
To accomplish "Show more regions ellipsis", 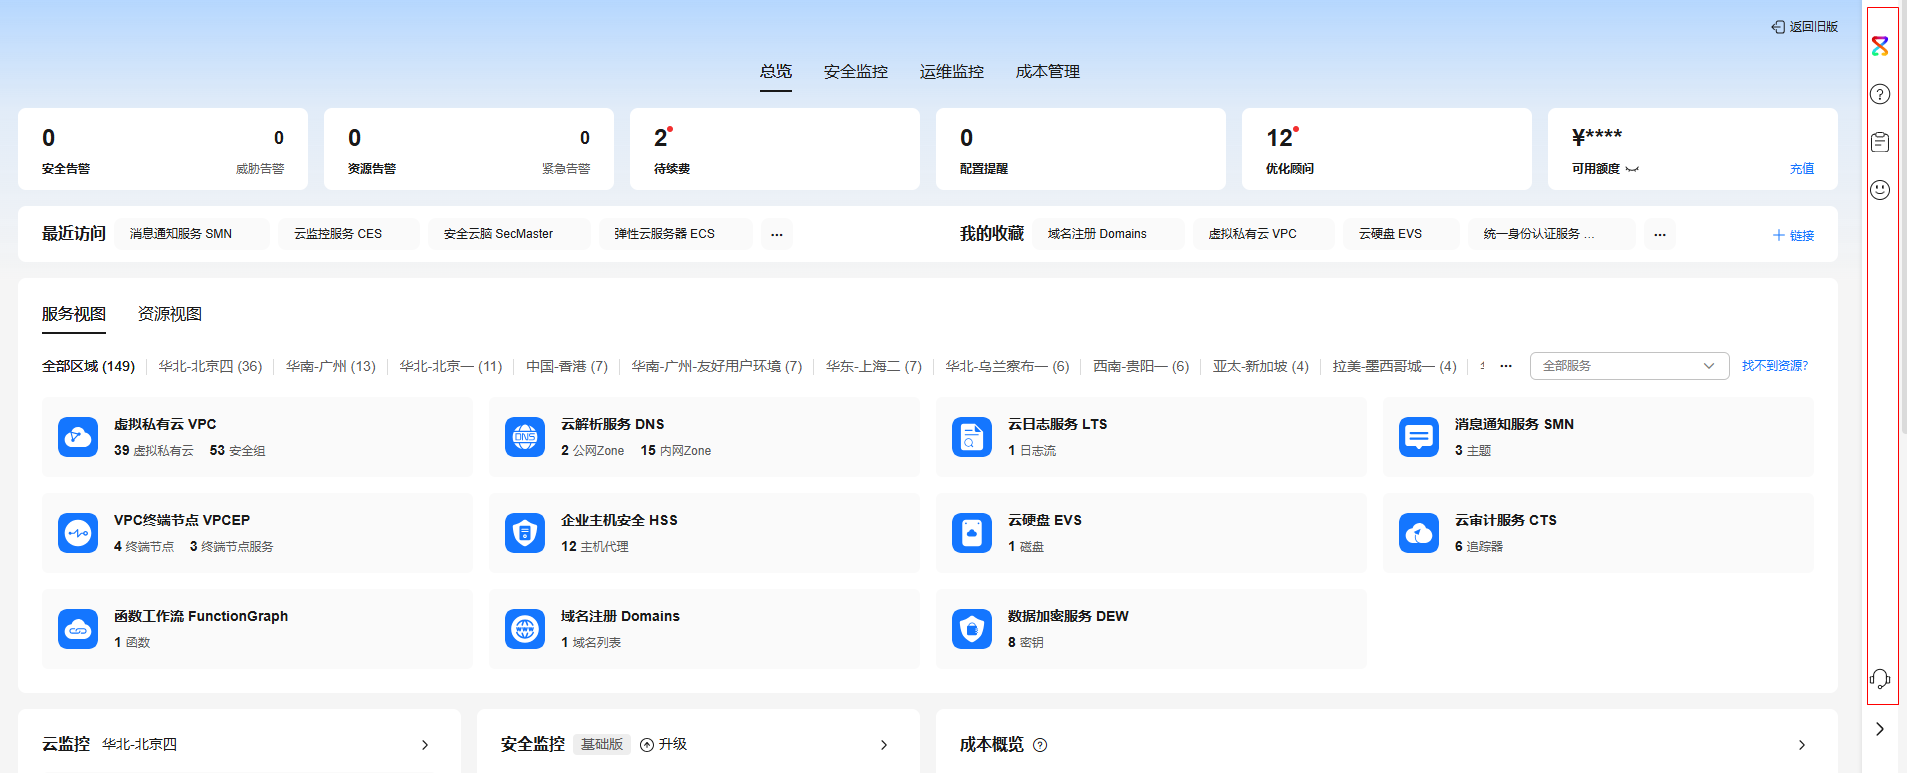I will click(1506, 366).
